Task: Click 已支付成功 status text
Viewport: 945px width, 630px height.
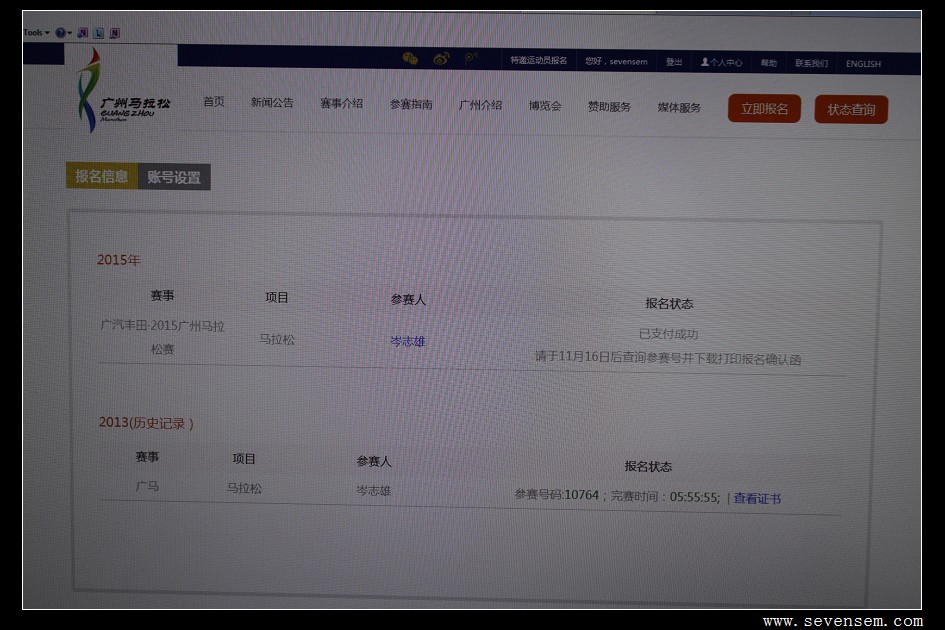Action: [668, 333]
